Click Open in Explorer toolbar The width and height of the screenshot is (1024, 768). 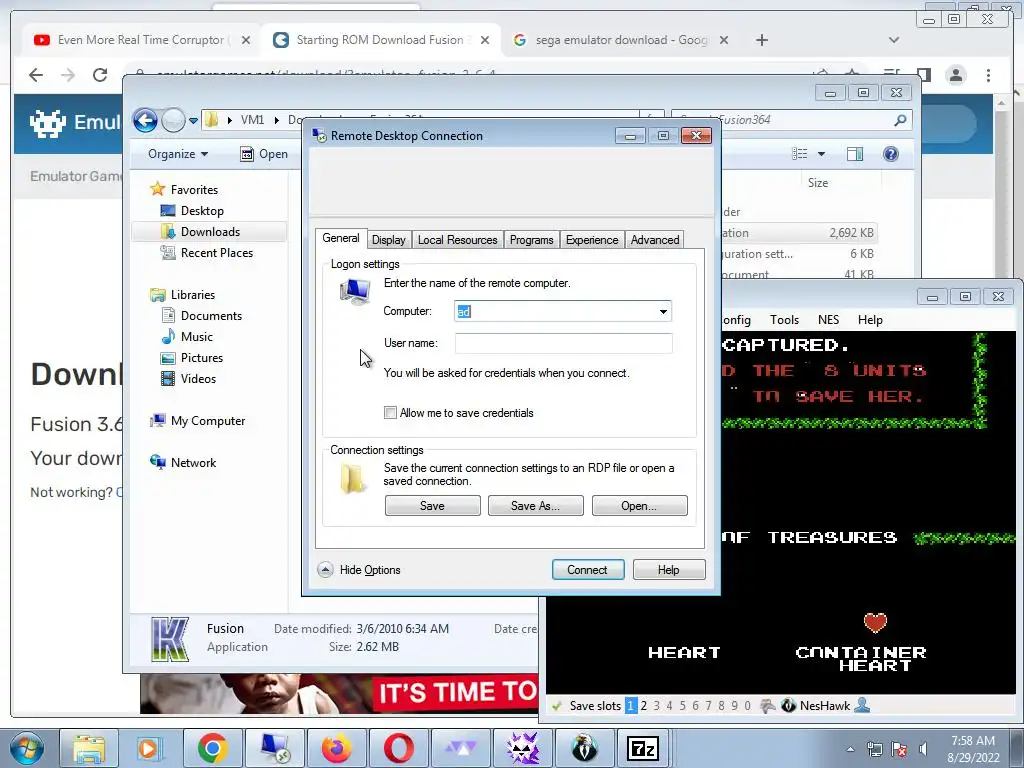pos(264,154)
